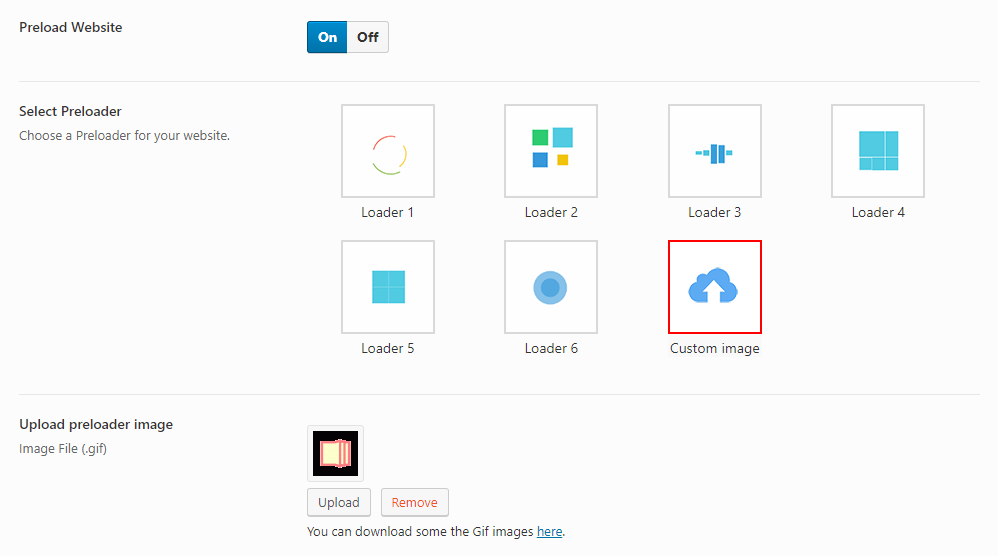Click the 'Loader 5' caption text
998x556 pixels.
tap(388, 349)
